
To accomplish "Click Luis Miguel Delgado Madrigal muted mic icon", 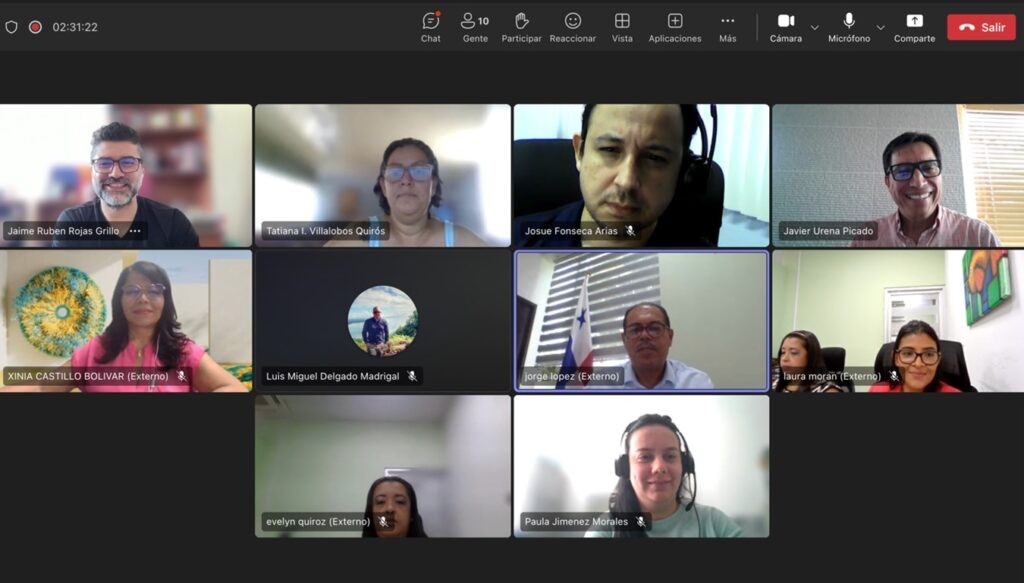I will (412, 376).
